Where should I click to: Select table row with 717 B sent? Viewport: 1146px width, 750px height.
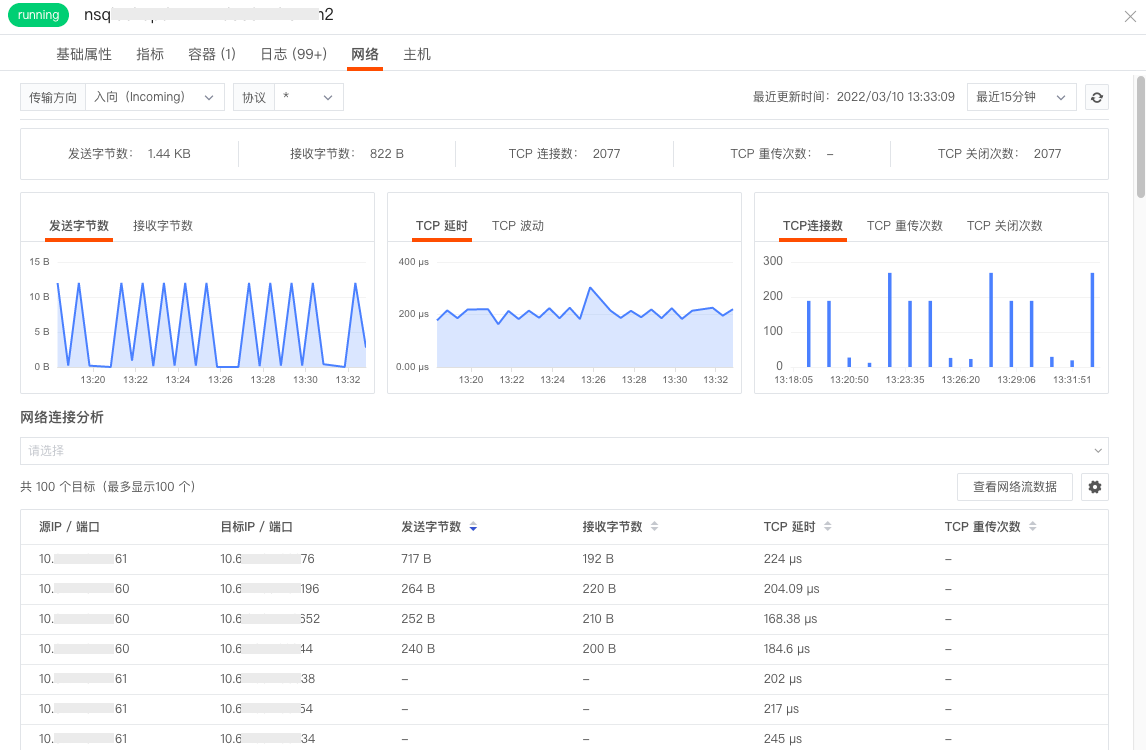pyautogui.click(x=564, y=559)
